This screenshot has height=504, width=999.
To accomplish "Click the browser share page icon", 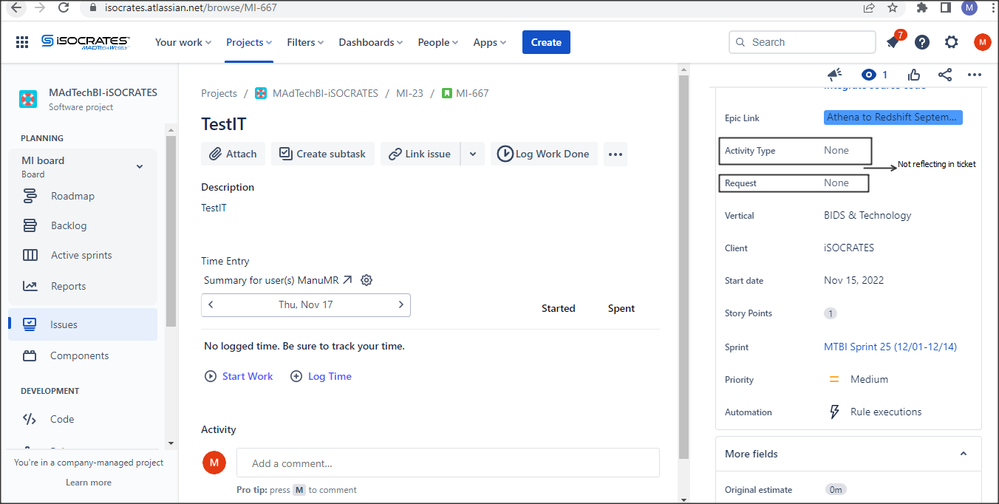I will [869, 8].
